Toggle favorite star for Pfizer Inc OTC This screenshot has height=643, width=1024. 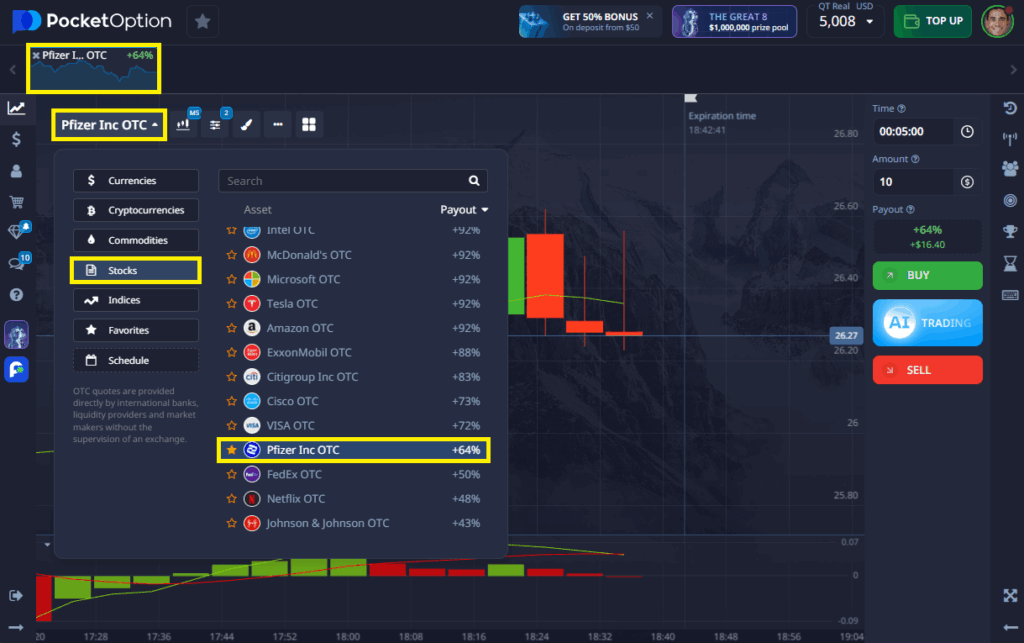[231, 451]
